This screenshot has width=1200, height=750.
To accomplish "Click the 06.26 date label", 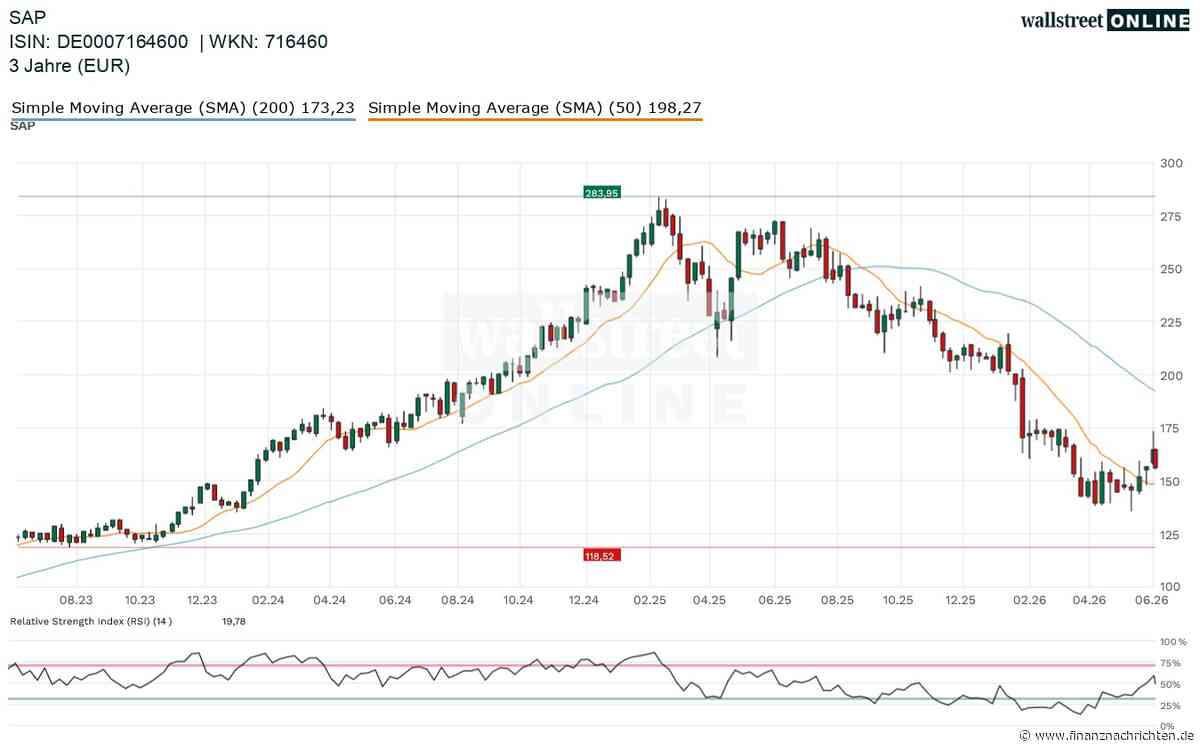I will click(x=1153, y=600).
